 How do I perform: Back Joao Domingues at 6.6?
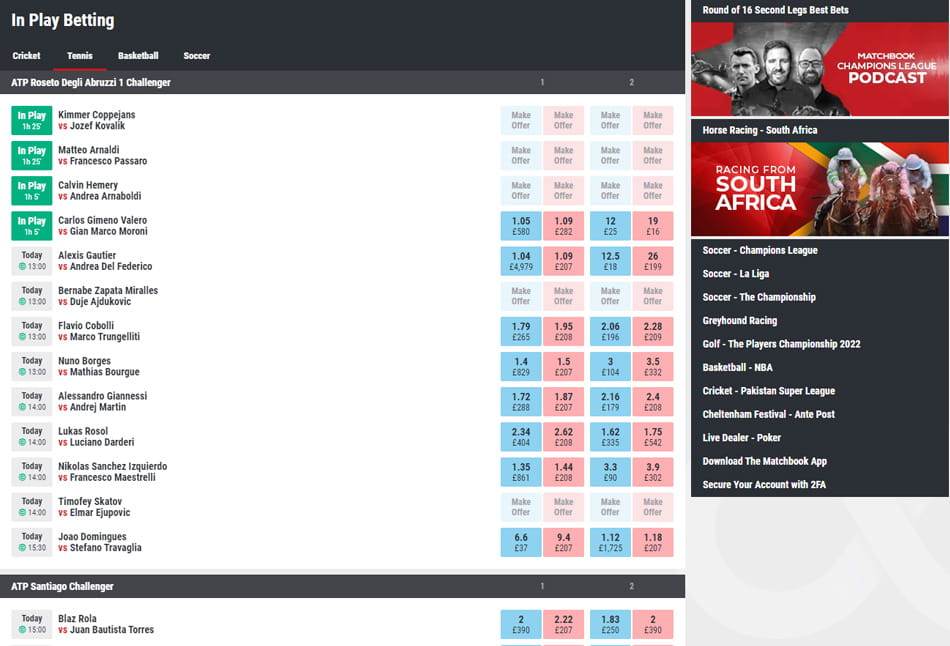521,542
